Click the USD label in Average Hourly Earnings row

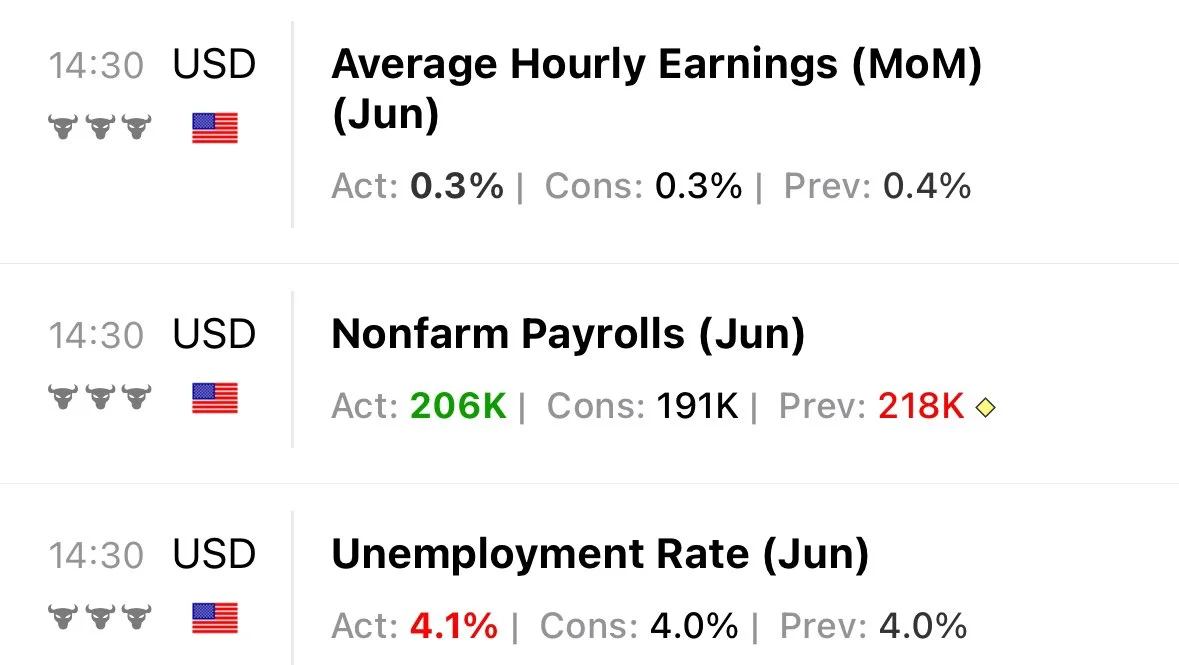pyautogui.click(x=214, y=64)
